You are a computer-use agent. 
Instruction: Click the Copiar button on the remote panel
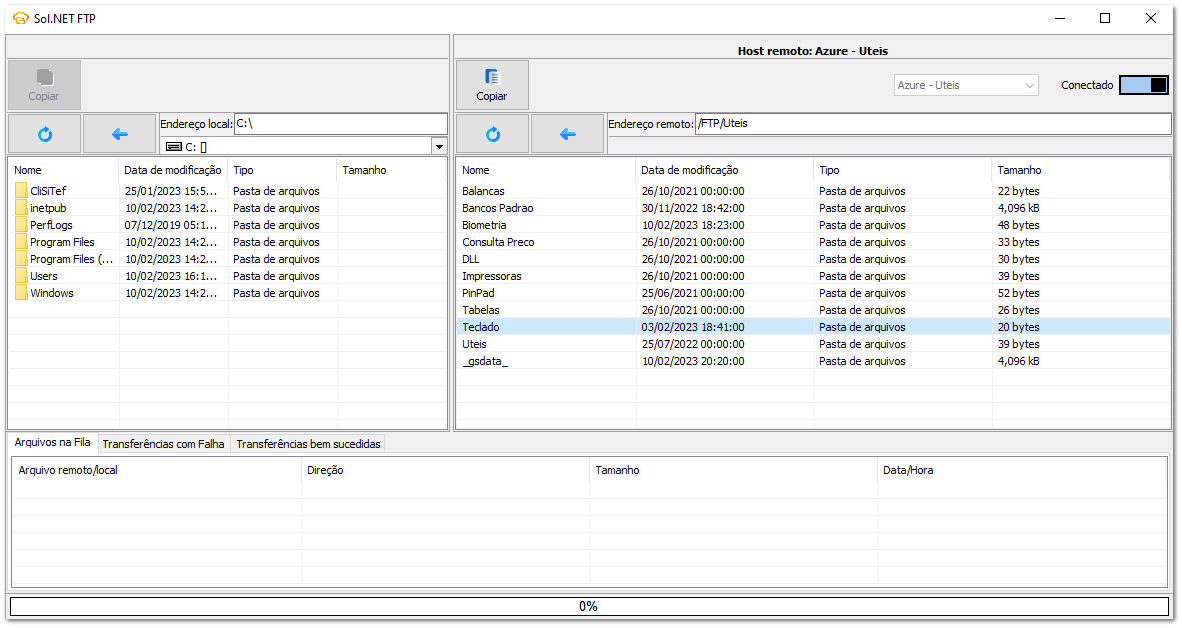pos(491,85)
